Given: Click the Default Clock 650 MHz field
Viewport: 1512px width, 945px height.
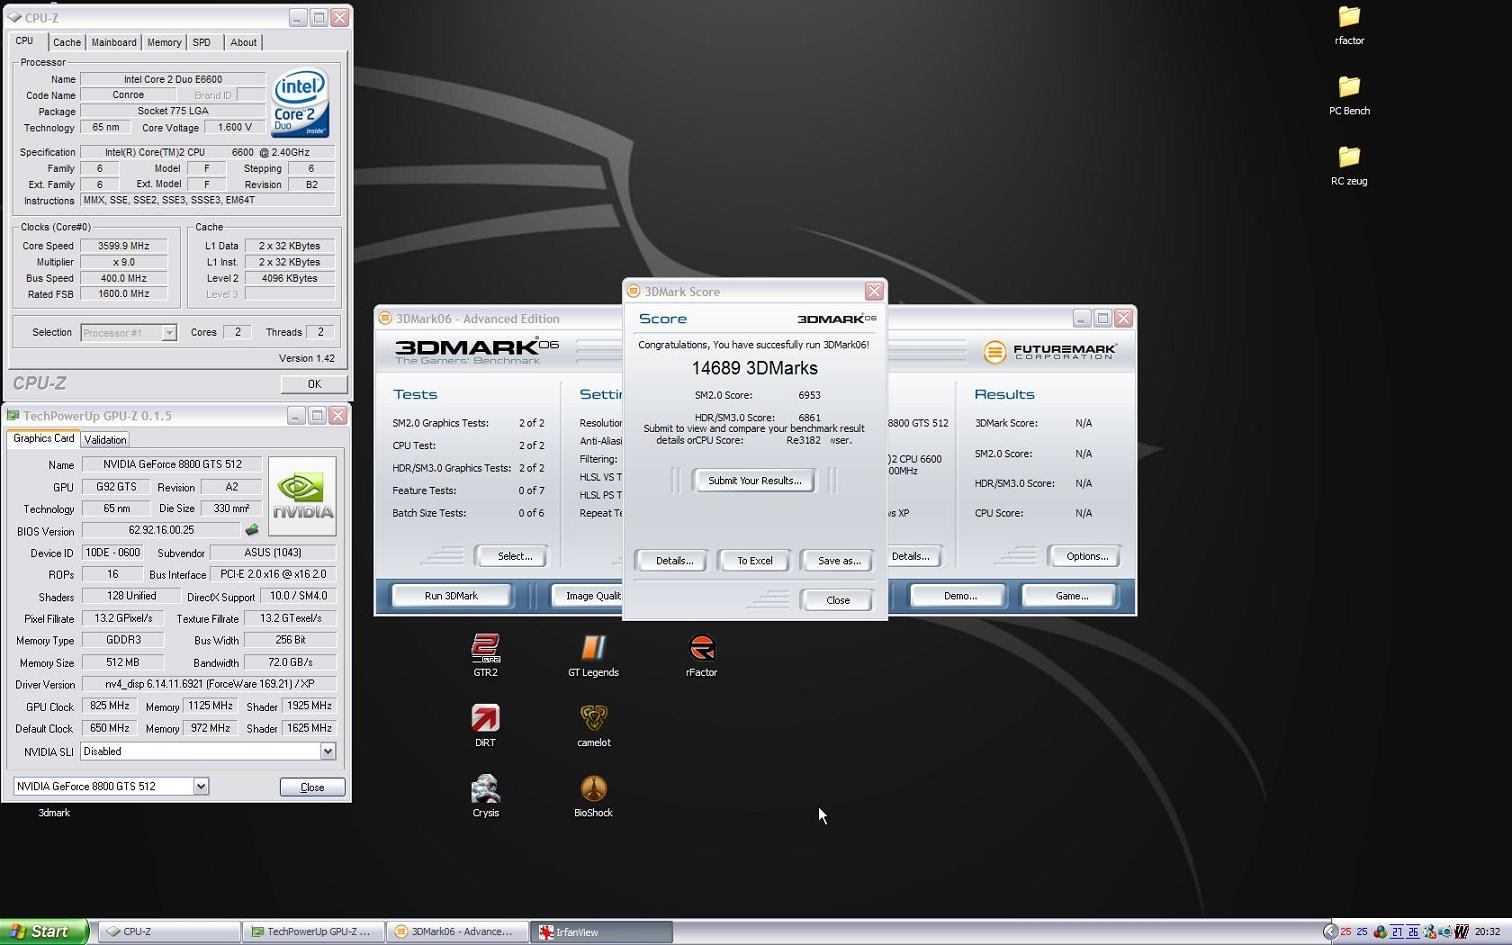Looking at the screenshot, I should pos(110,728).
